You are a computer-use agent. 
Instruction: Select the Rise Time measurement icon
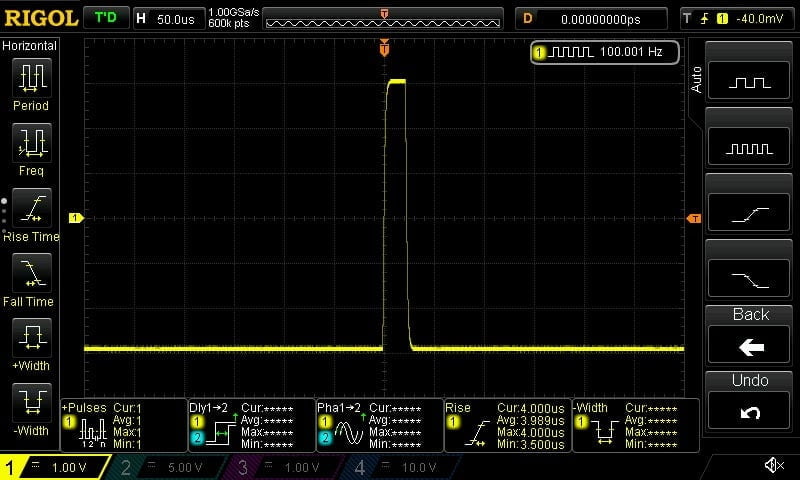pos(32,208)
